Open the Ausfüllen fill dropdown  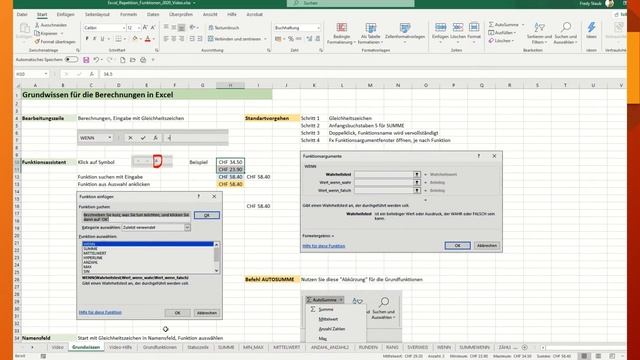pyautogui.click(x=502, y=33)
